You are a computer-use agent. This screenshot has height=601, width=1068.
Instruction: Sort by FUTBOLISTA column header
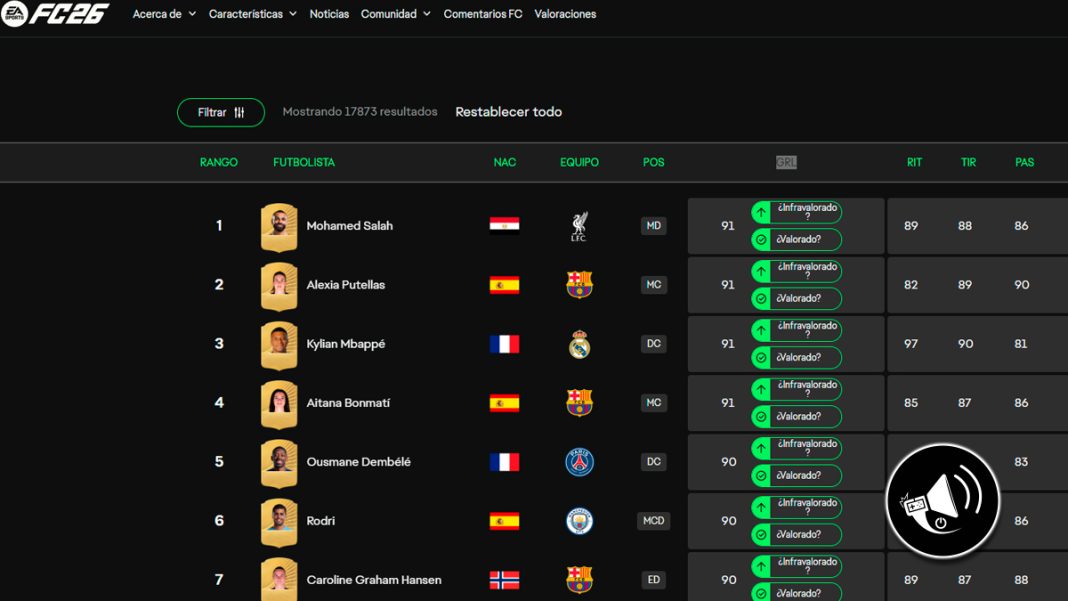pyautogui.click(x=304, y=162)
